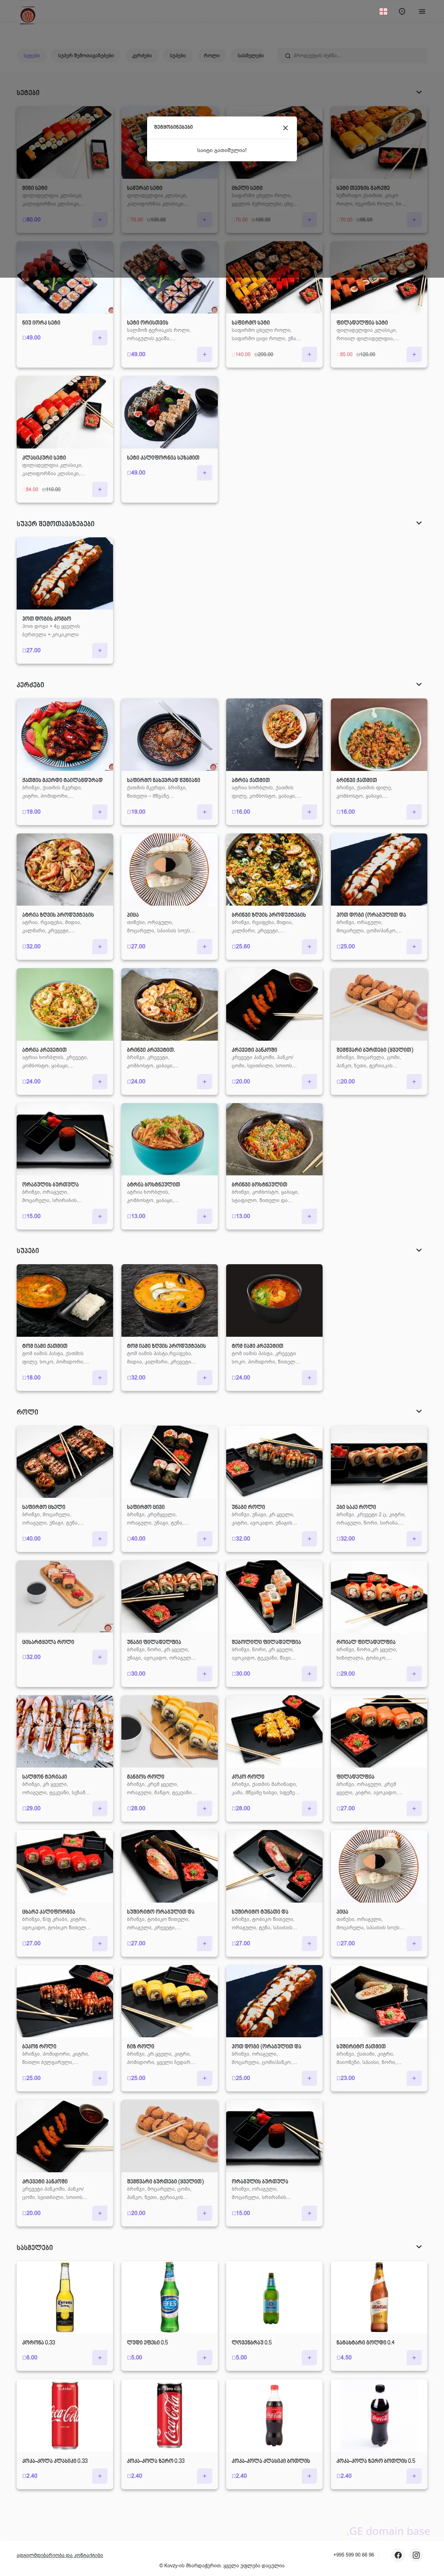Open the underlined terms link in the footer
This screenshot has width=444, height=2576.
click(x=60, y=2555)
